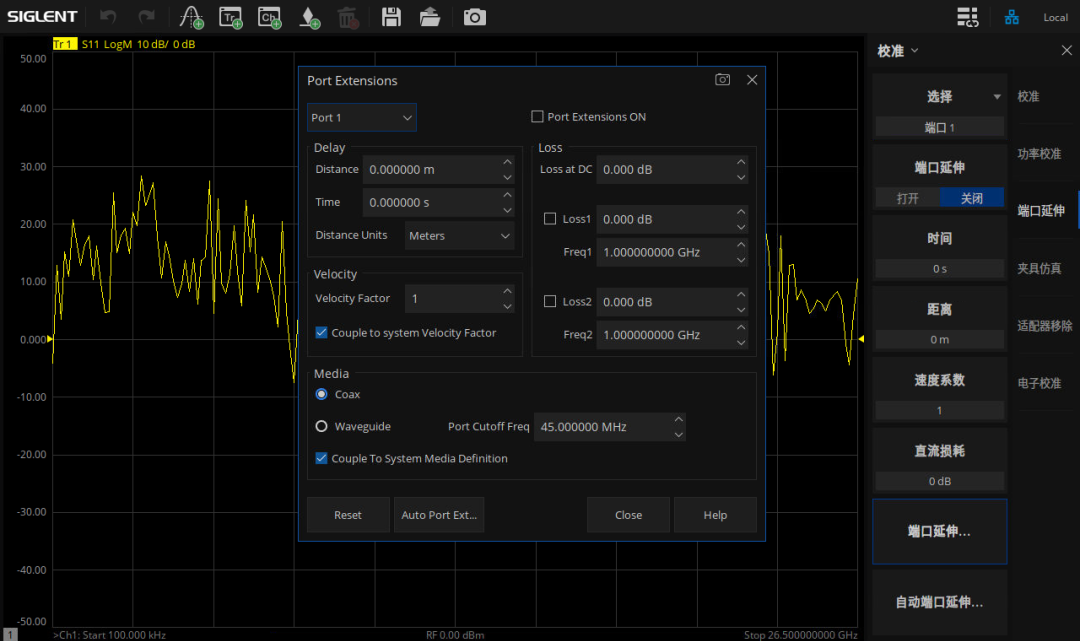Enable the Port Extensions ON checkbox
Viewport: 1080px width, 641px height.
pos(537,117)
